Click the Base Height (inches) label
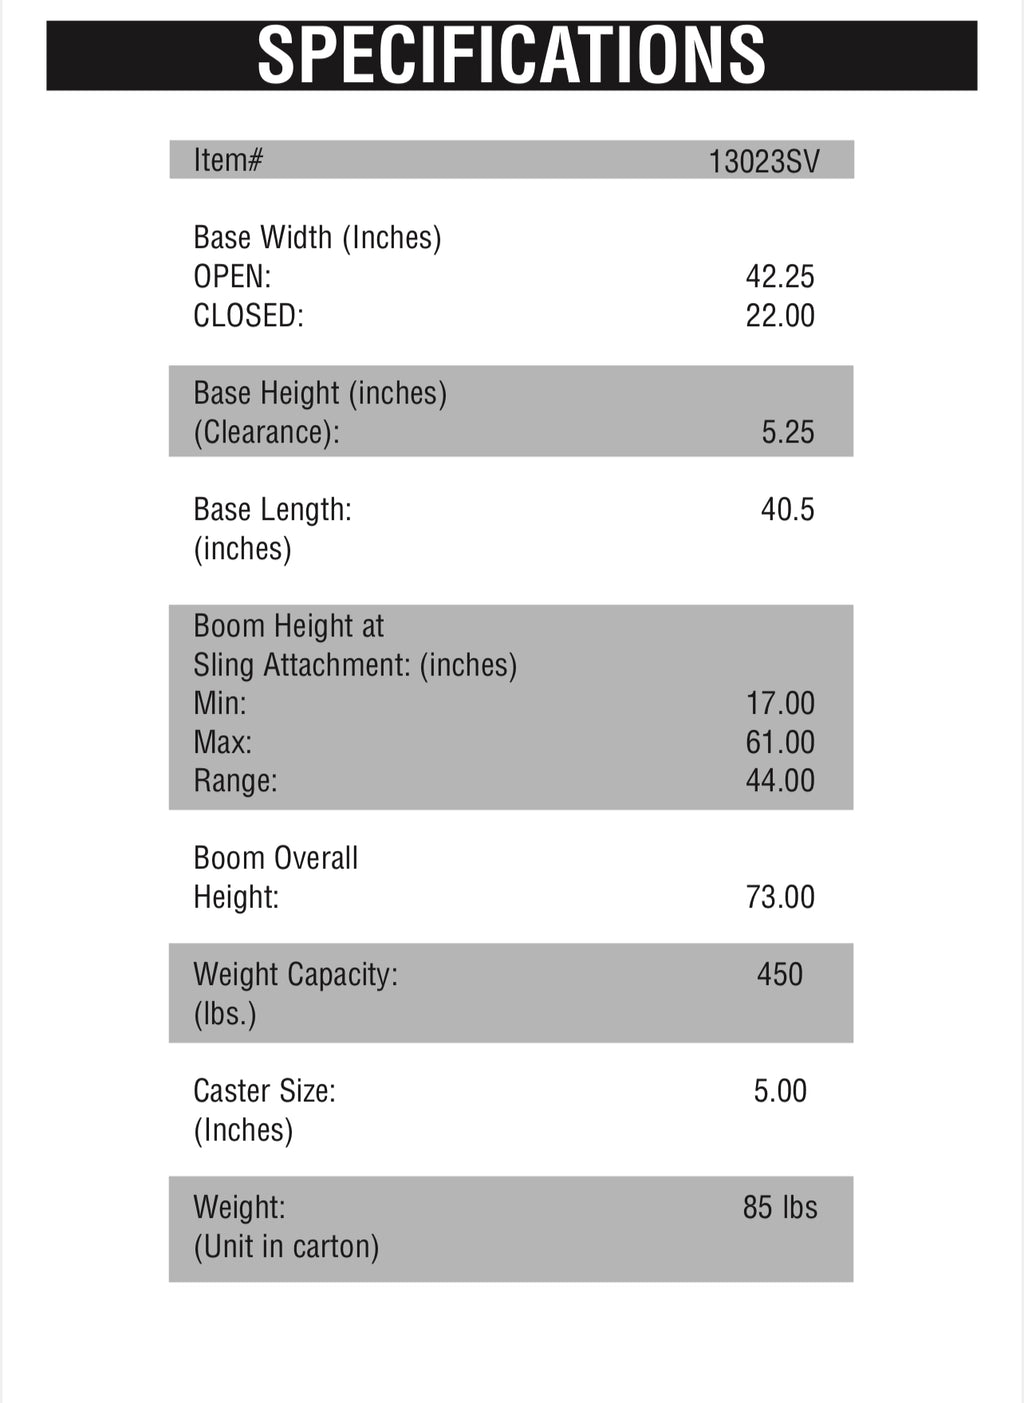This screenshot has width=1024, height=1403. [320, 393]
